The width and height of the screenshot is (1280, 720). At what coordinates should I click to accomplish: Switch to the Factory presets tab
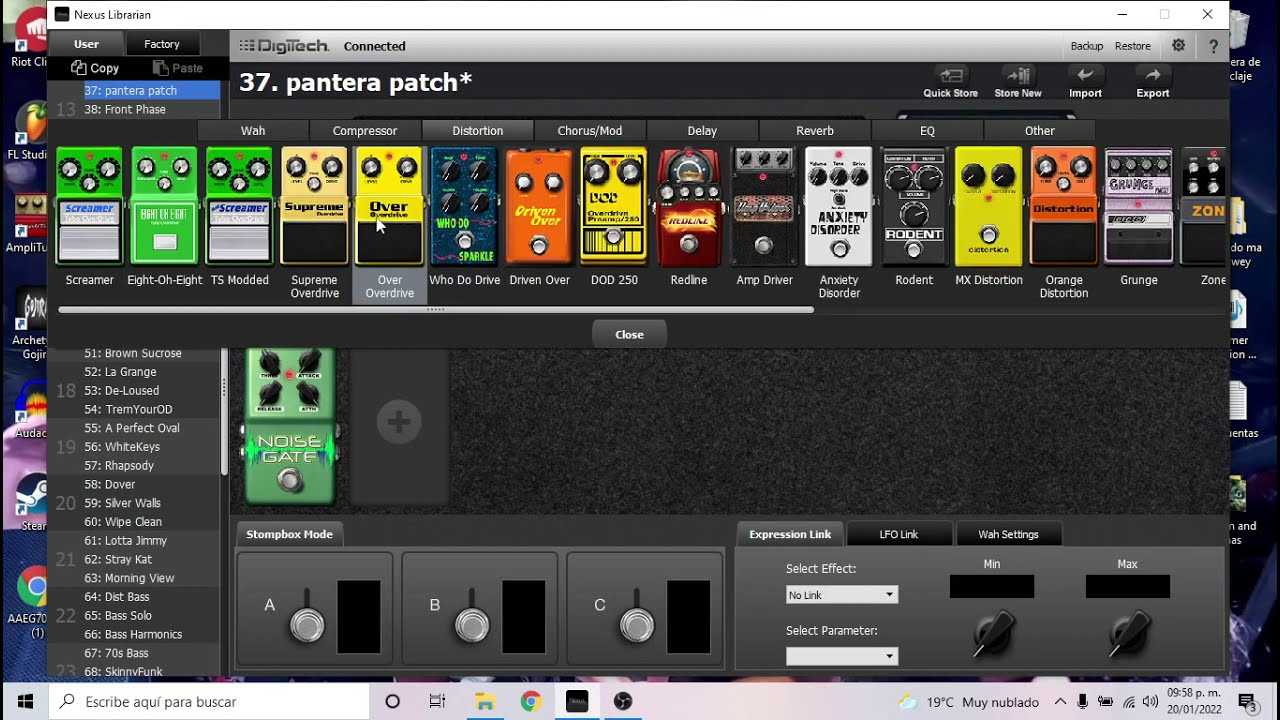tap(162, 44)
